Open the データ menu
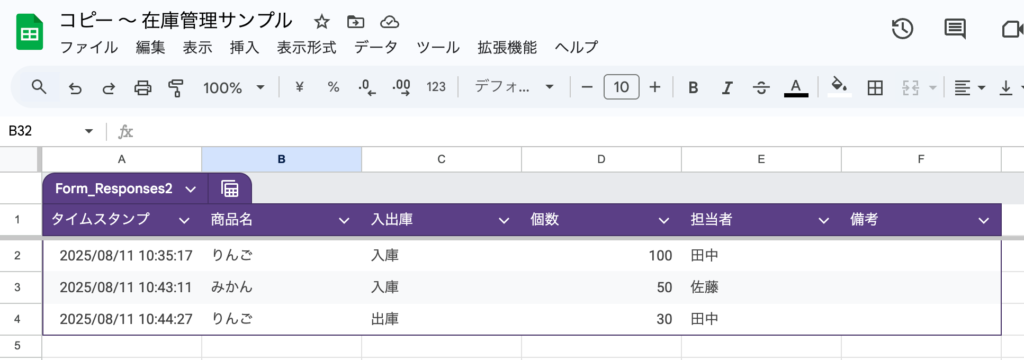Image resolution: width=1024 pixels, height=360 pixels. click(x=376, y=48)
